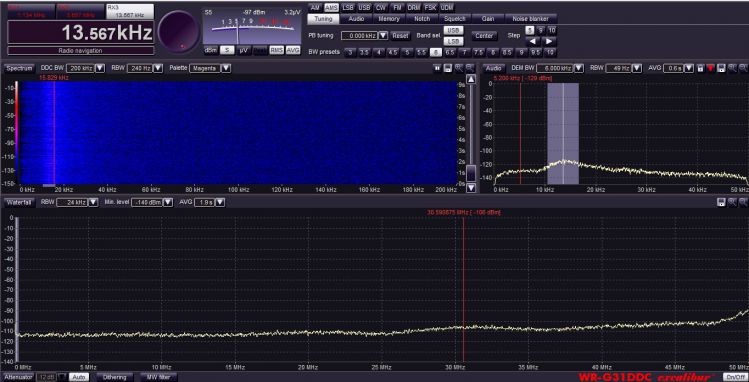Image resolution: width=749 pixels, height=382 pixels.
Task: Toggle the MW filter
Action: tap(158, 377)
